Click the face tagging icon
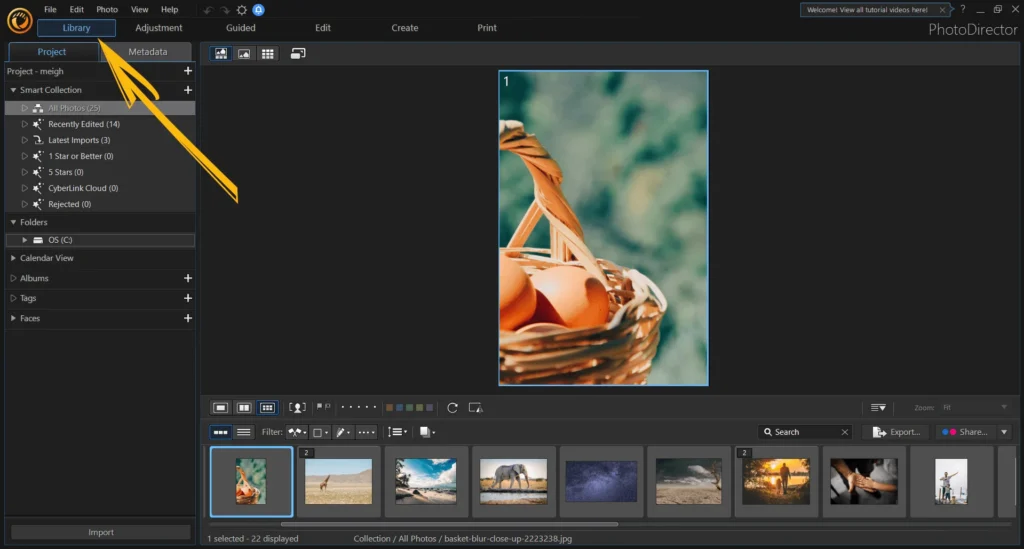The image size is (1024, 549). click(297, 408)
